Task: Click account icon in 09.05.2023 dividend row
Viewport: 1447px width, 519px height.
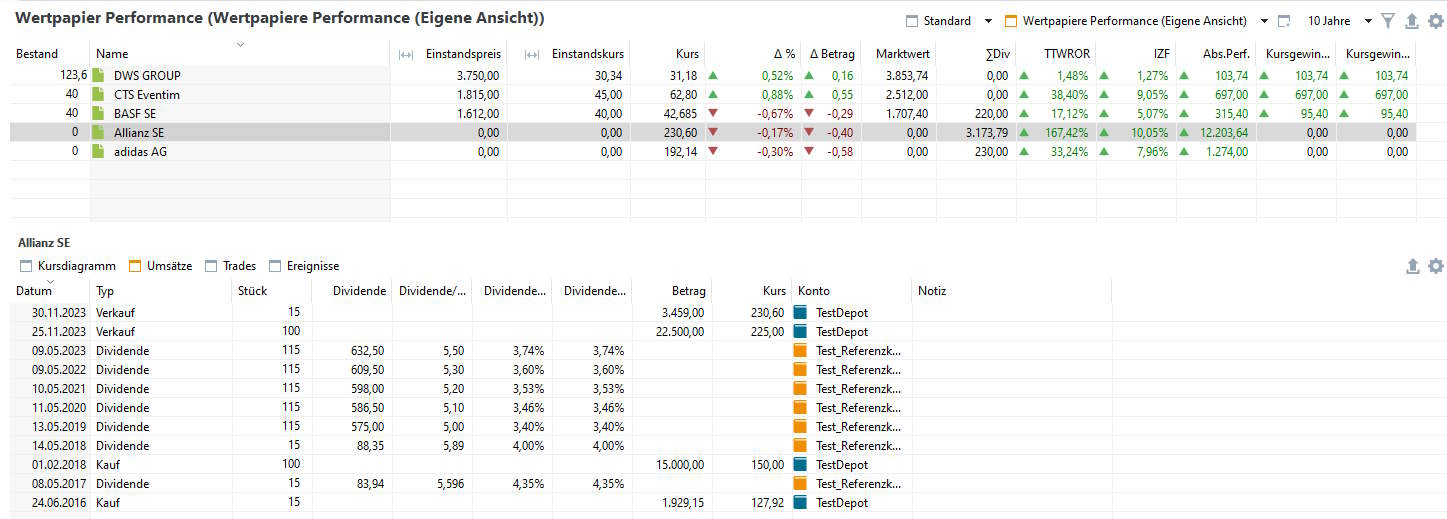Action: (x=800, y=350)
